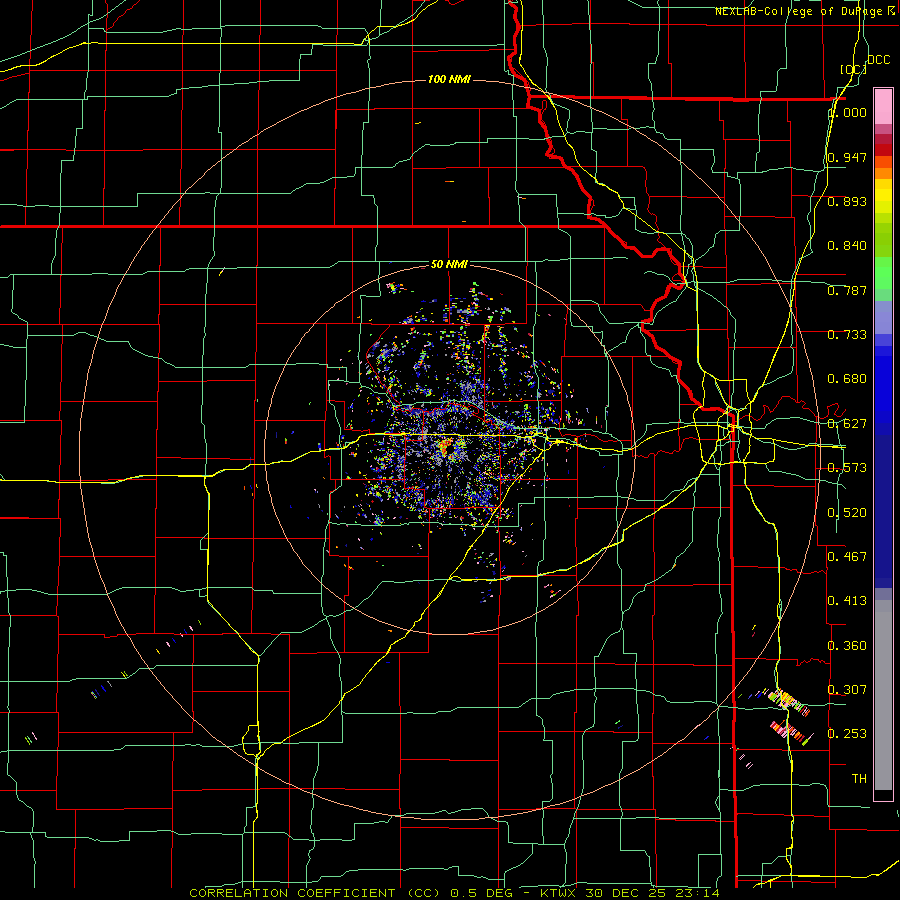Click the 0.467 legend value

[x=848, y=557]
